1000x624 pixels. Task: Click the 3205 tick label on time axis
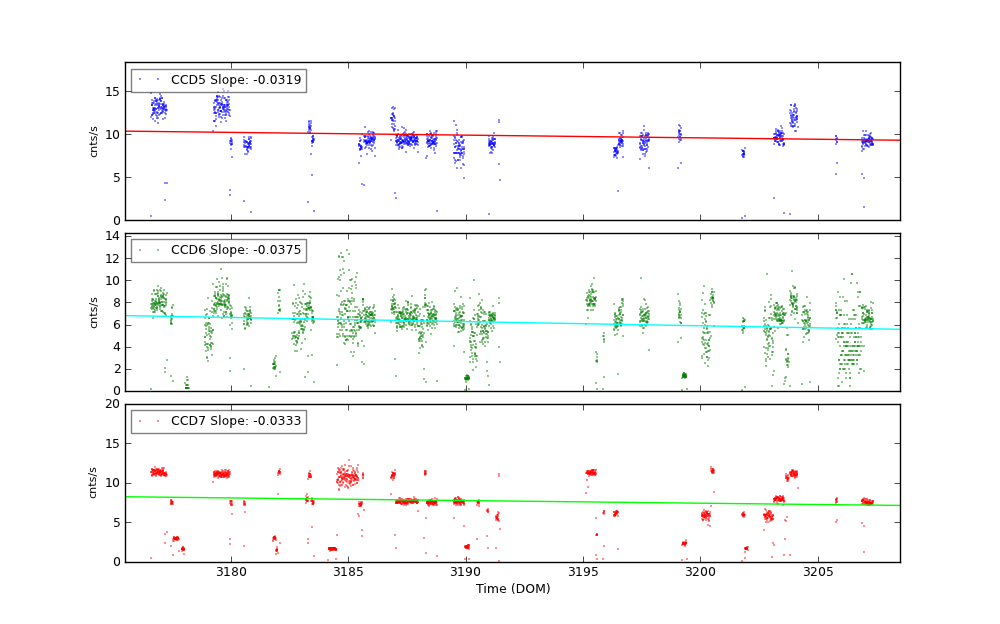817,572
